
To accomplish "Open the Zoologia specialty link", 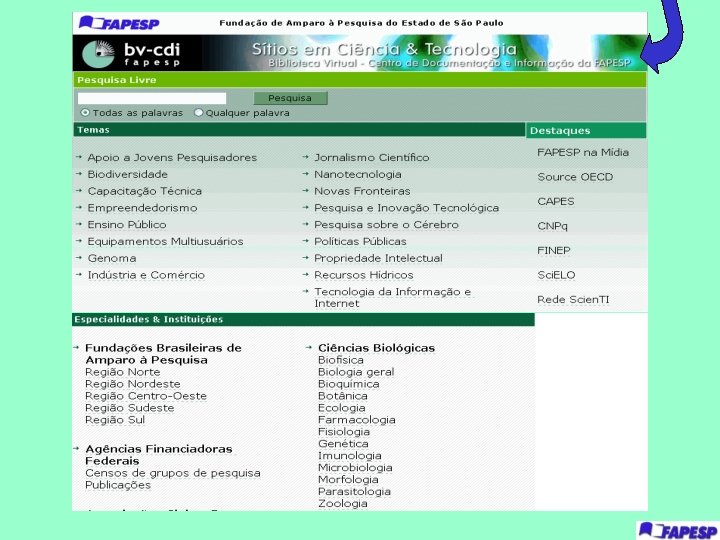I will click(x=343, y=503).
